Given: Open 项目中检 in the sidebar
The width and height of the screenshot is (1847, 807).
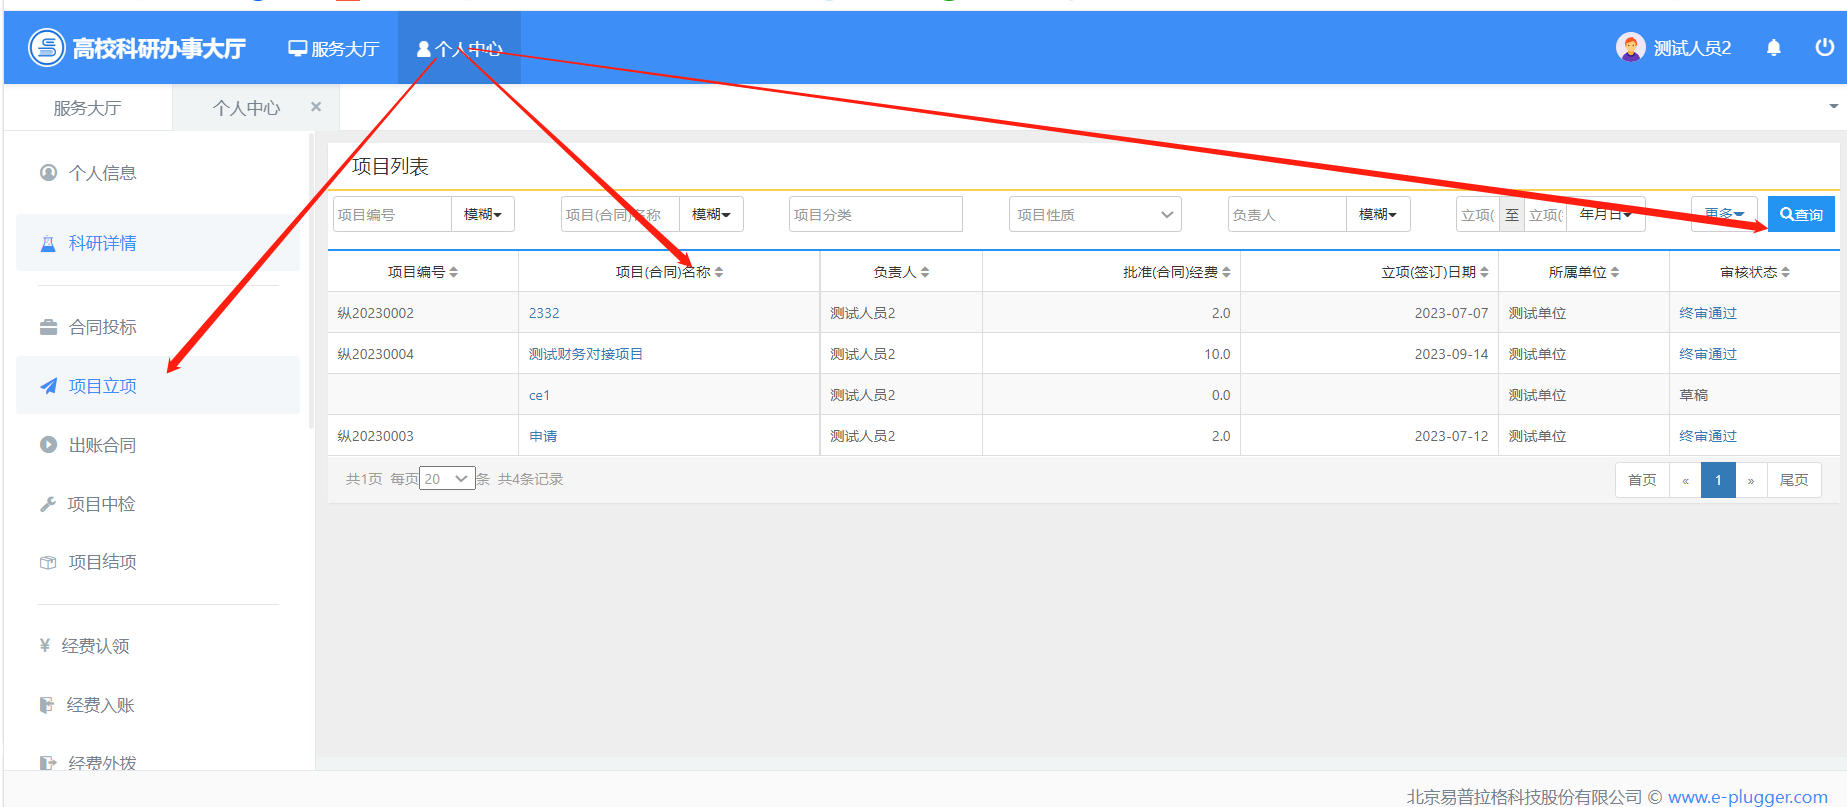Looking at the screenshot, I should tap(101, 504).
